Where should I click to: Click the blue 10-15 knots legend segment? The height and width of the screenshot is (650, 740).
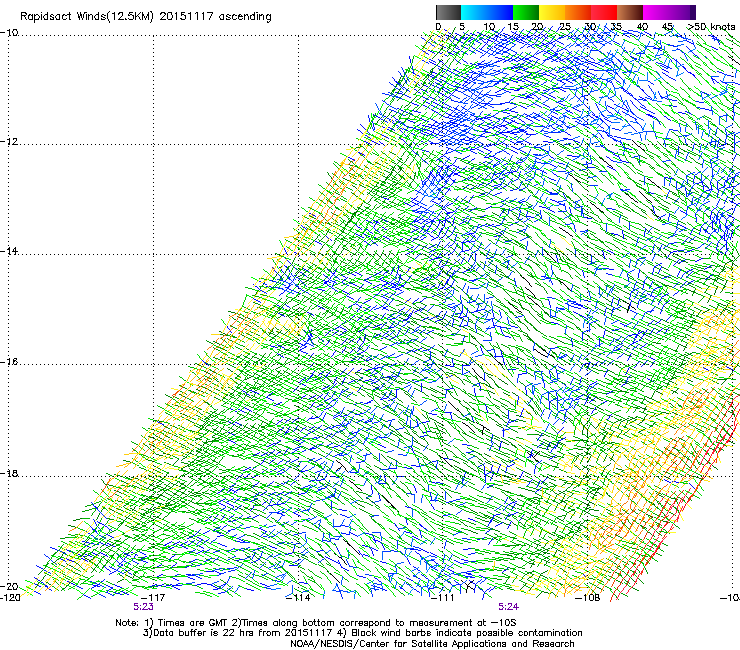click(500, 12)
